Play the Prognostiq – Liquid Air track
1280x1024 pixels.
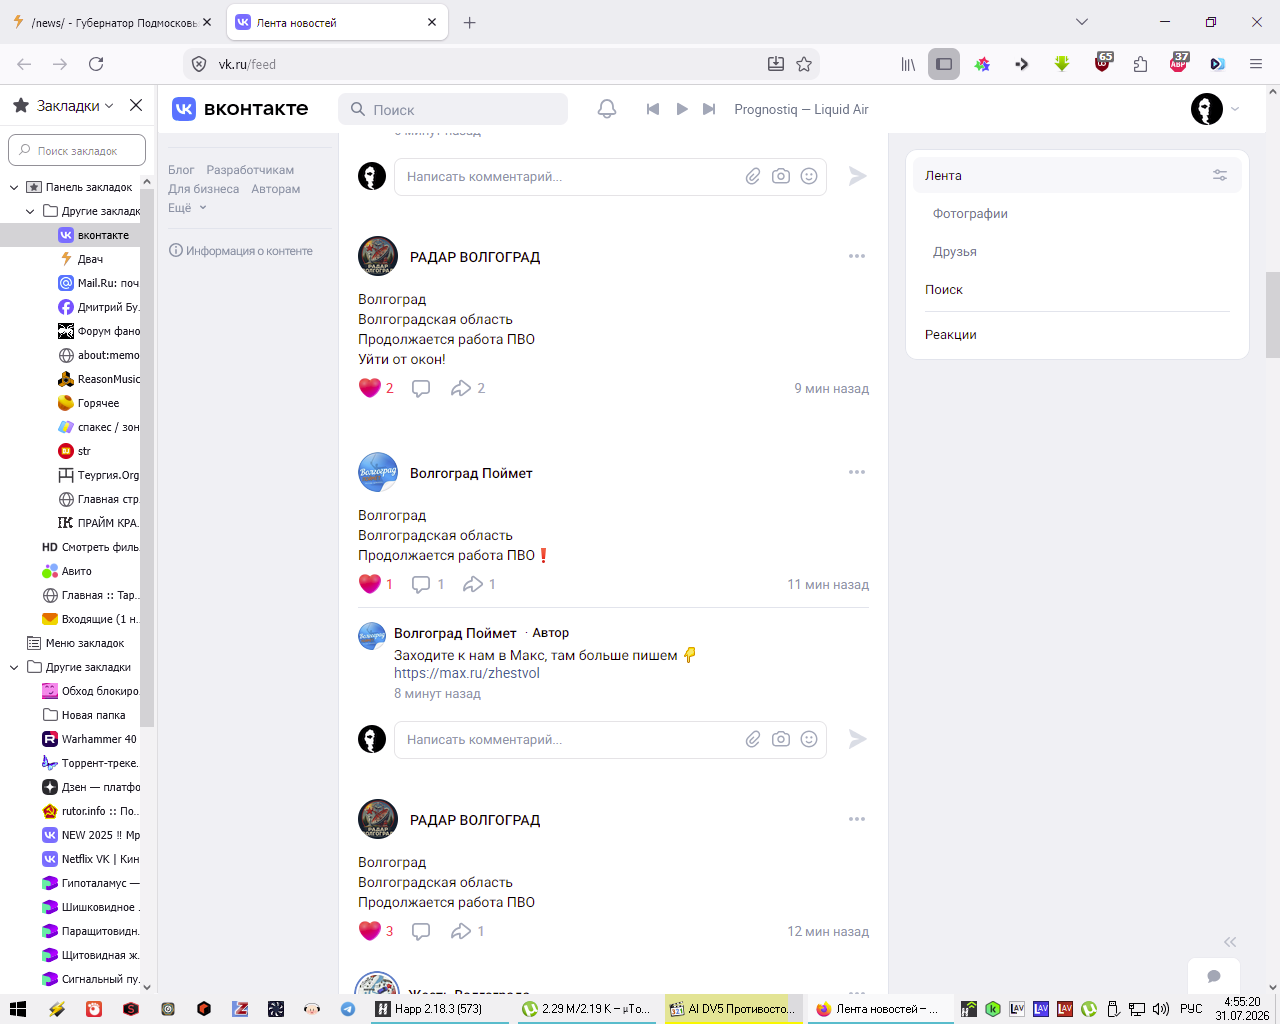(x=682, y=109)
